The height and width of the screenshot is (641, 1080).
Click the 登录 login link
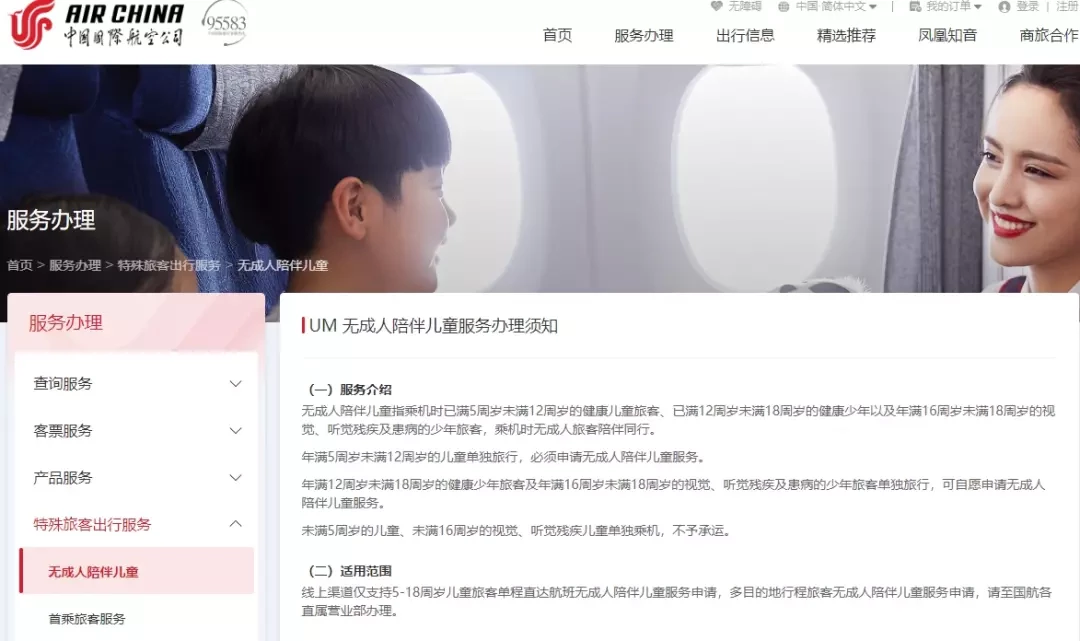click(1028, 6)
